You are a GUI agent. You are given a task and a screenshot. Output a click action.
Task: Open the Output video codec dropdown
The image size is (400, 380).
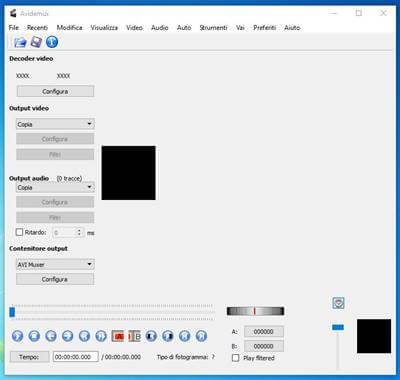55,124
